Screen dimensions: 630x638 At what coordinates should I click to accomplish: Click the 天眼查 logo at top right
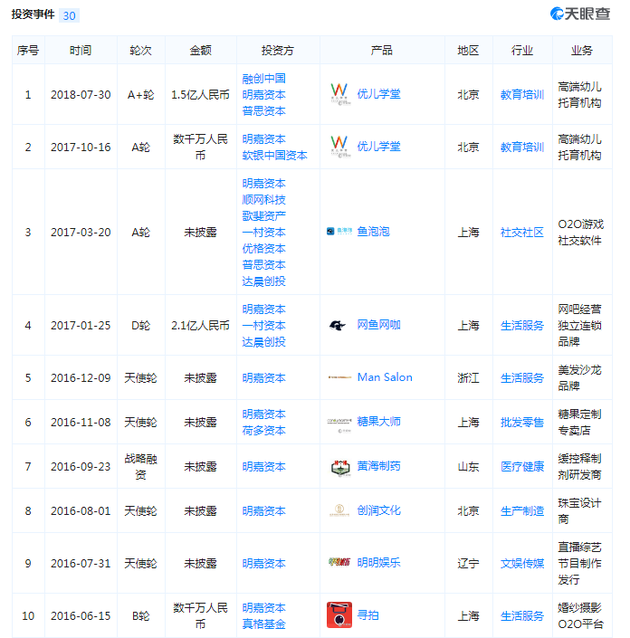(579, 14)
